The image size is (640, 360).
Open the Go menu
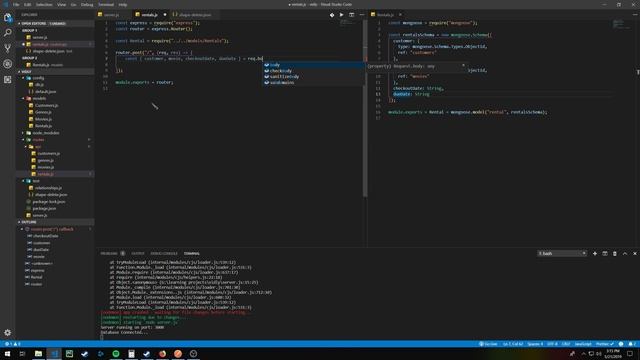pyautogui.click(x=73, y=4)
